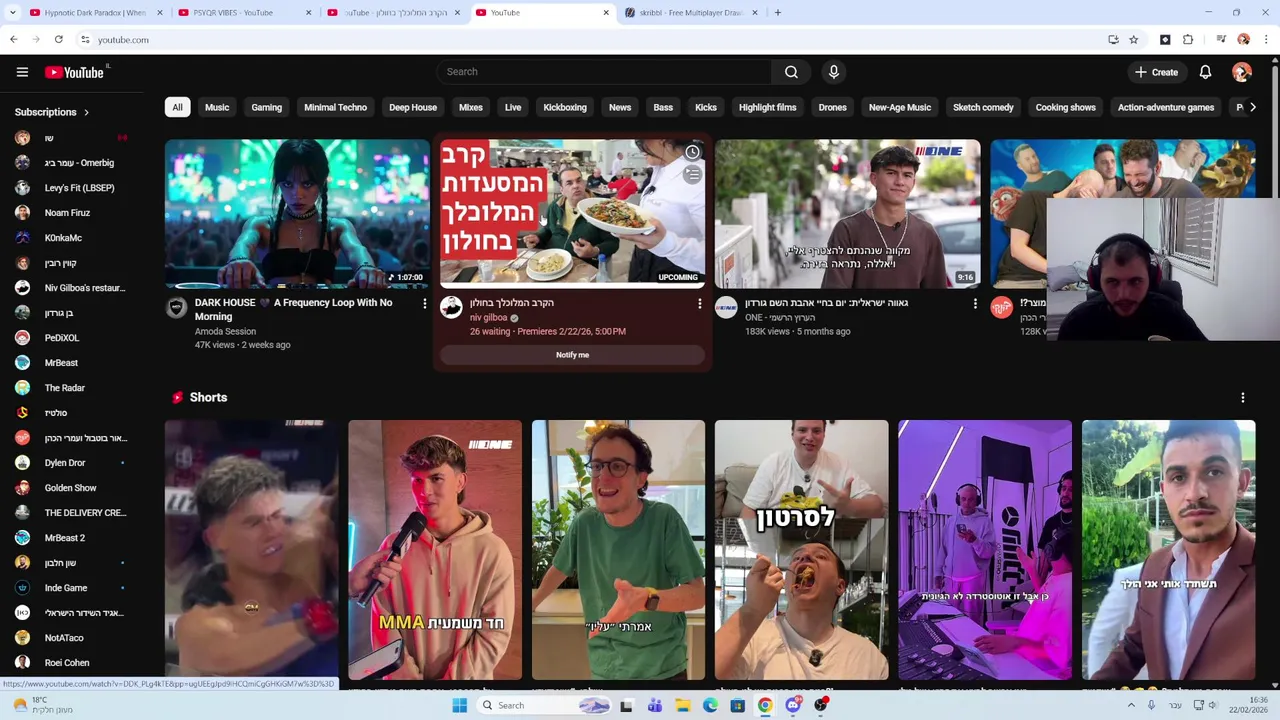The image size is (1280, 720).
Task: Open the ONE channel 9:16 video thumbnail
Action: point(847,214)
